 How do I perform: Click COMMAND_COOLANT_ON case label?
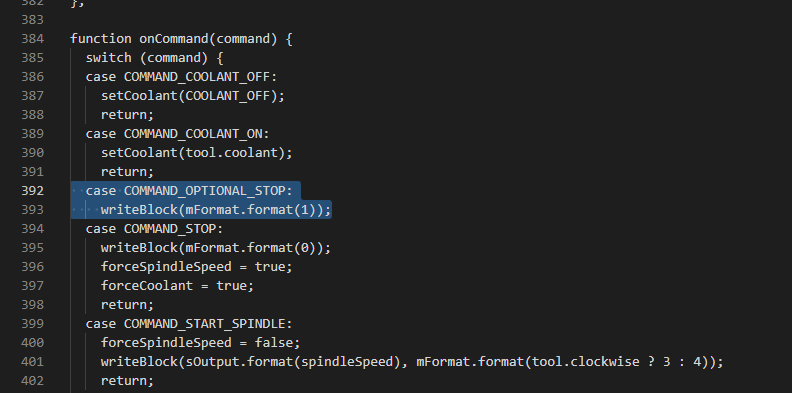pos(196,134)
